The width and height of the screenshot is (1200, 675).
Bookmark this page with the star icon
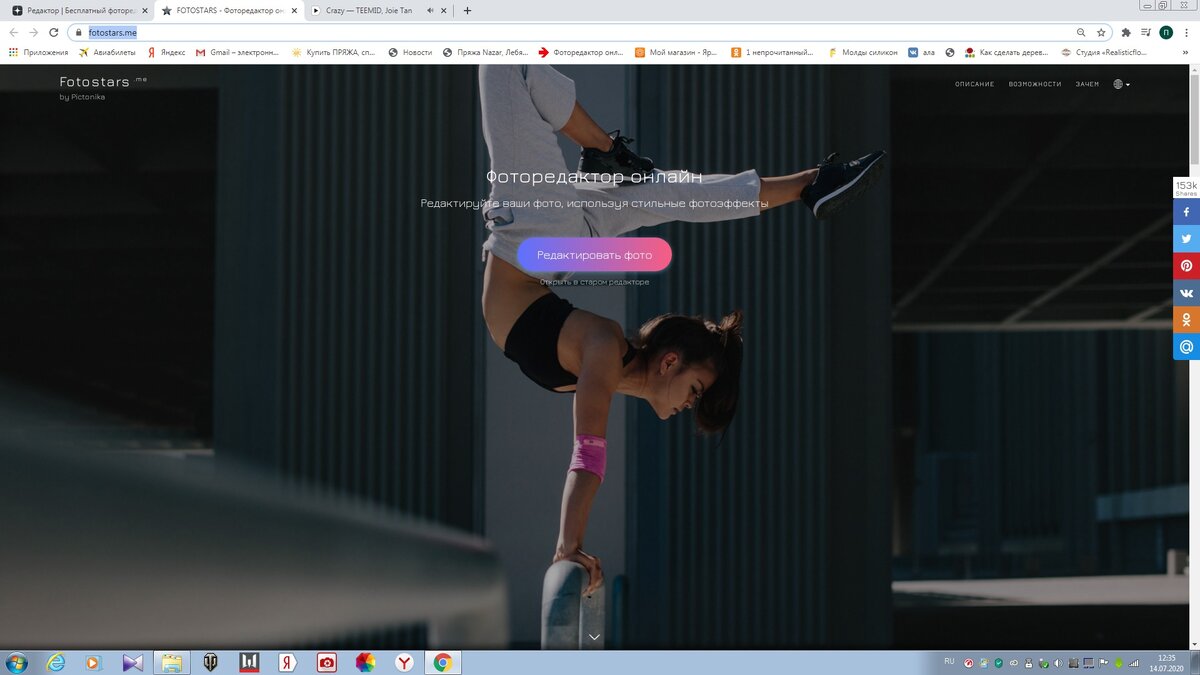(x=1101, y=32)
